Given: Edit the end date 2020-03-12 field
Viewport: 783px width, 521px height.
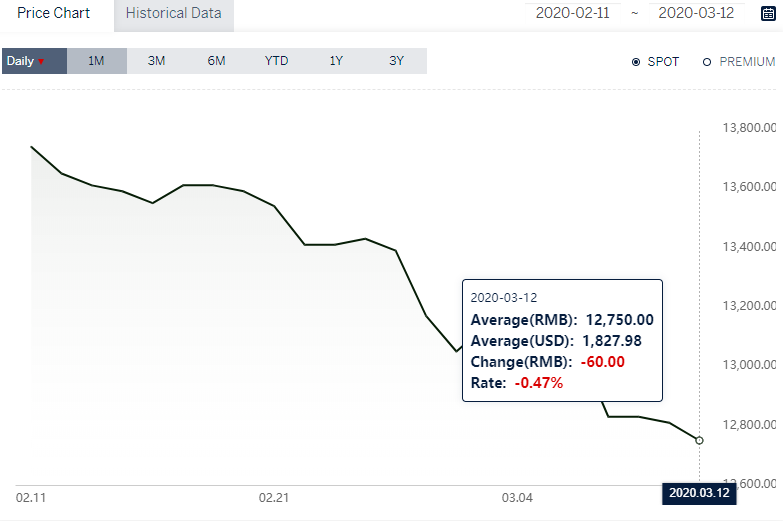Looking at the screenshot, I should 696,13.
